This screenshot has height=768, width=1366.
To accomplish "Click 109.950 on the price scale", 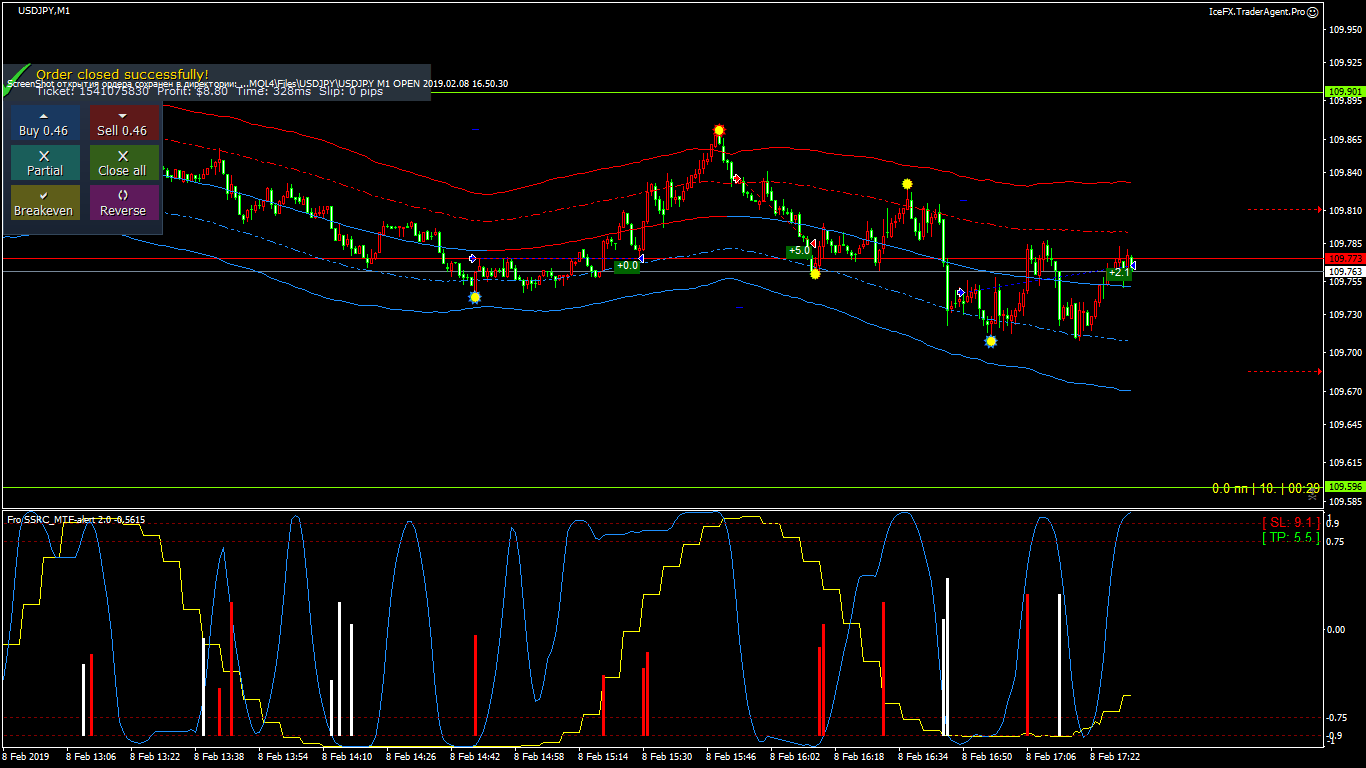I will pyautogui.click(x=1345, y=29).
